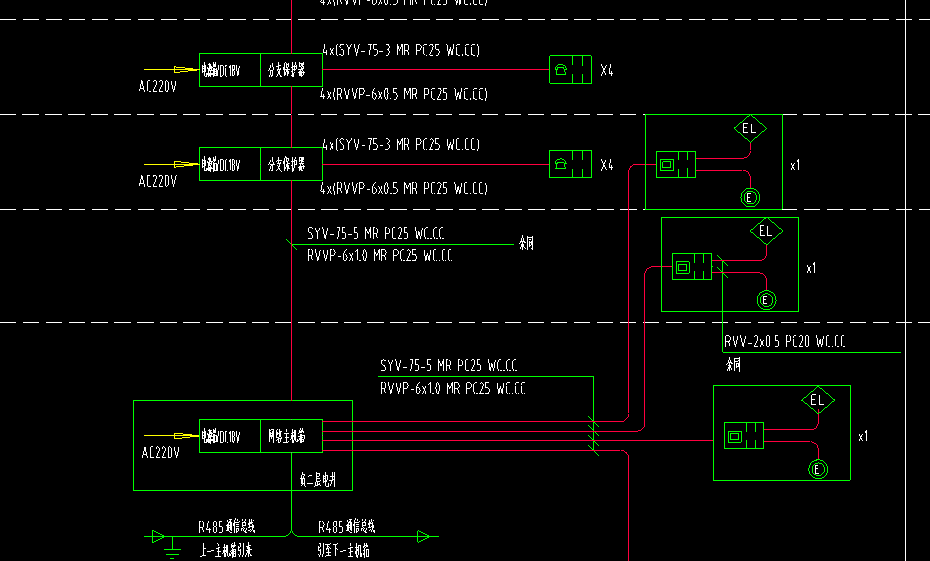
Task: Pick the upper row 4x(SYV-75-3 MR PC25 WC.CC) label
Action: point(401,50)
